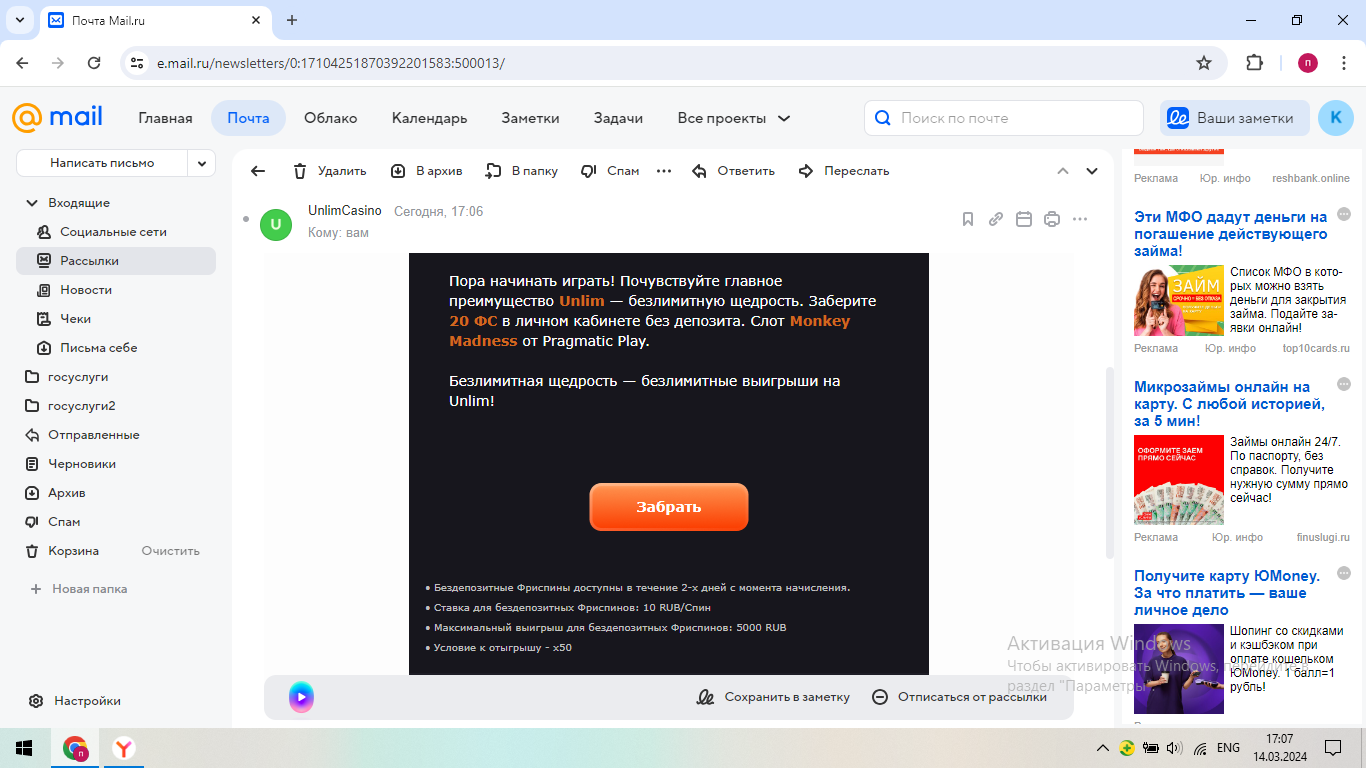Open Календарь in top navigation
The width and height of the screenshot is (1366, 768).
430,118
